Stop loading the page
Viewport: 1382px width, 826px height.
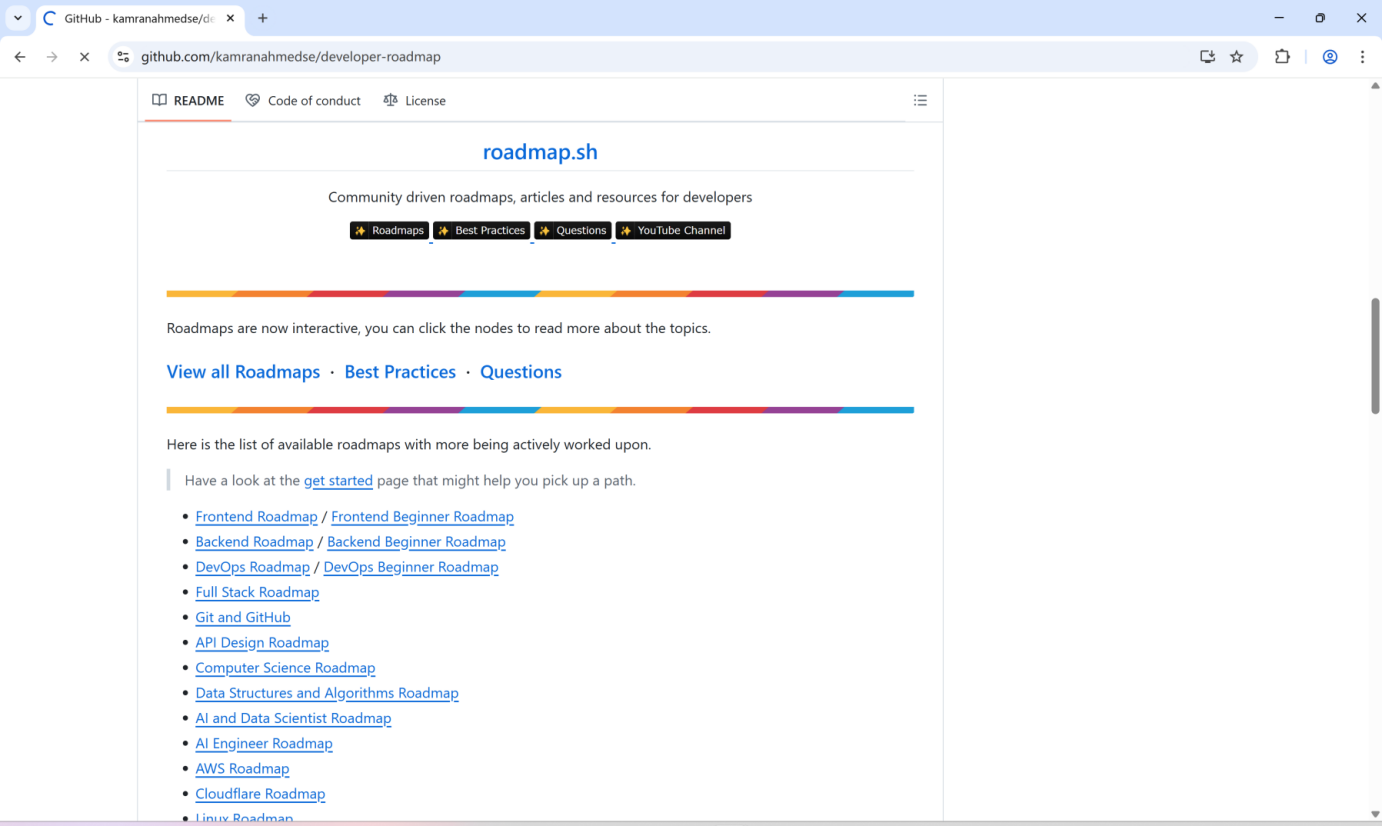pyautogui.click(x=84, y=57)
